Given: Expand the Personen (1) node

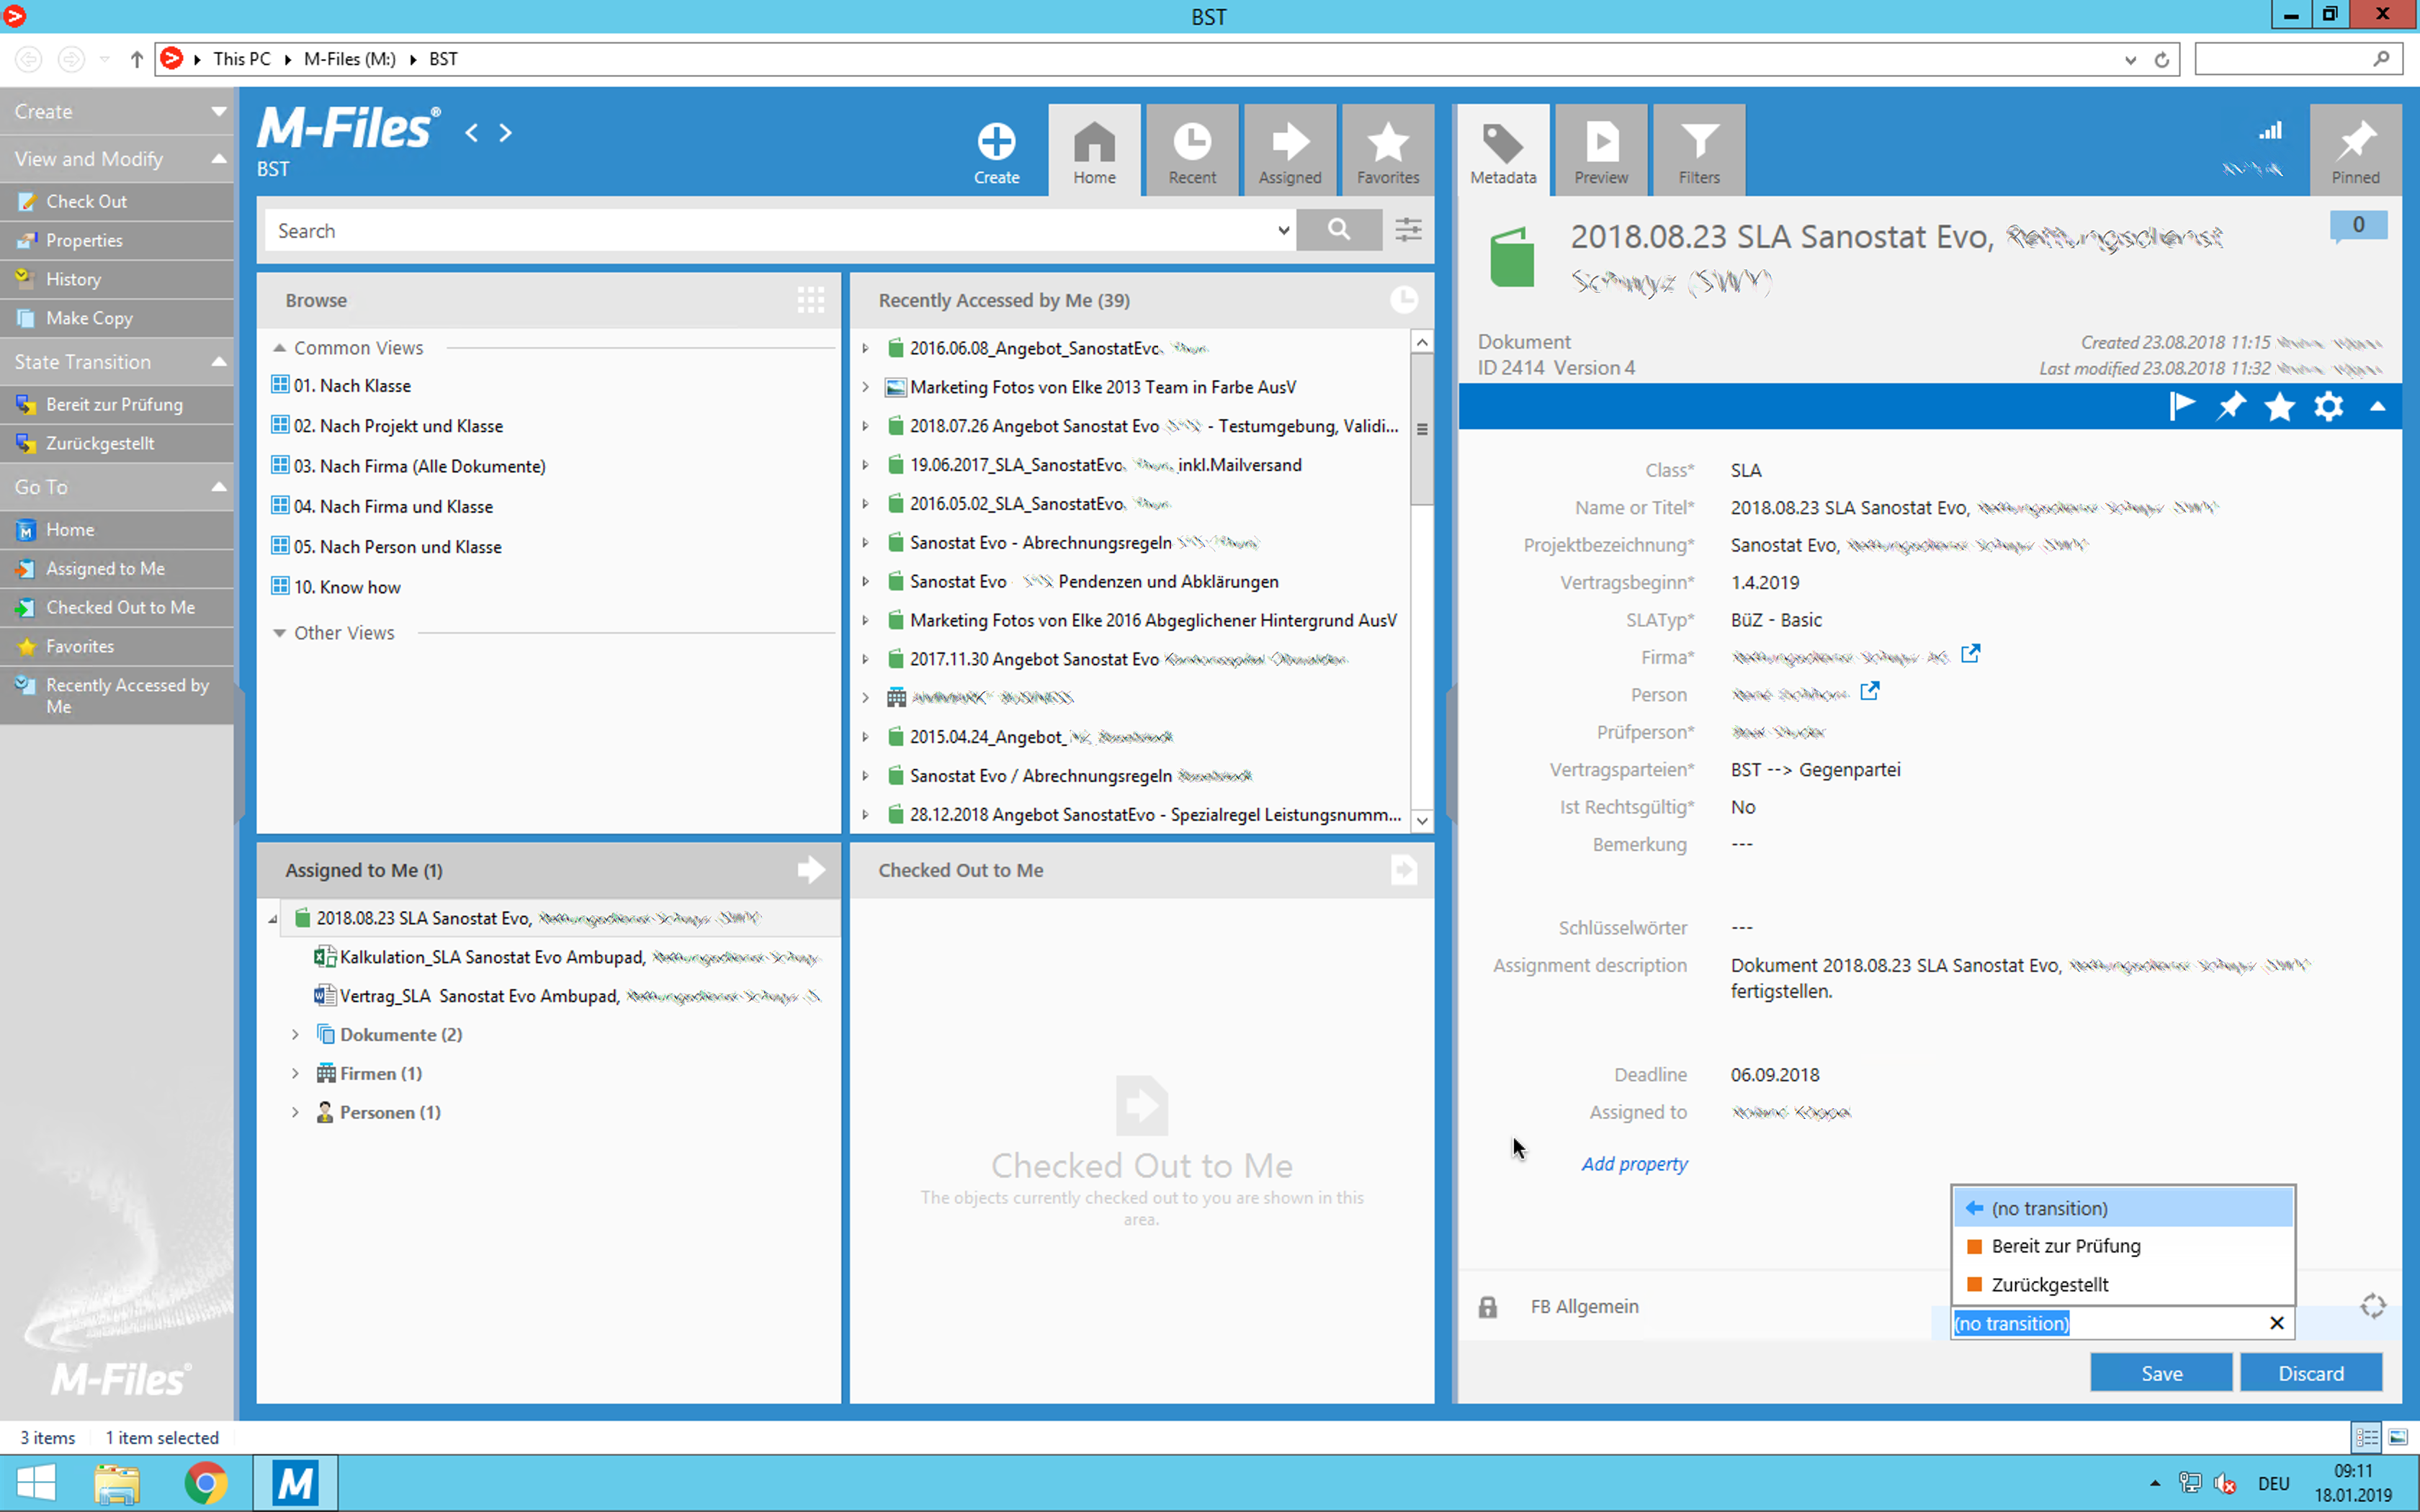Looking at the screenshot, I should pyautogui.click(x=296, y=1112).
